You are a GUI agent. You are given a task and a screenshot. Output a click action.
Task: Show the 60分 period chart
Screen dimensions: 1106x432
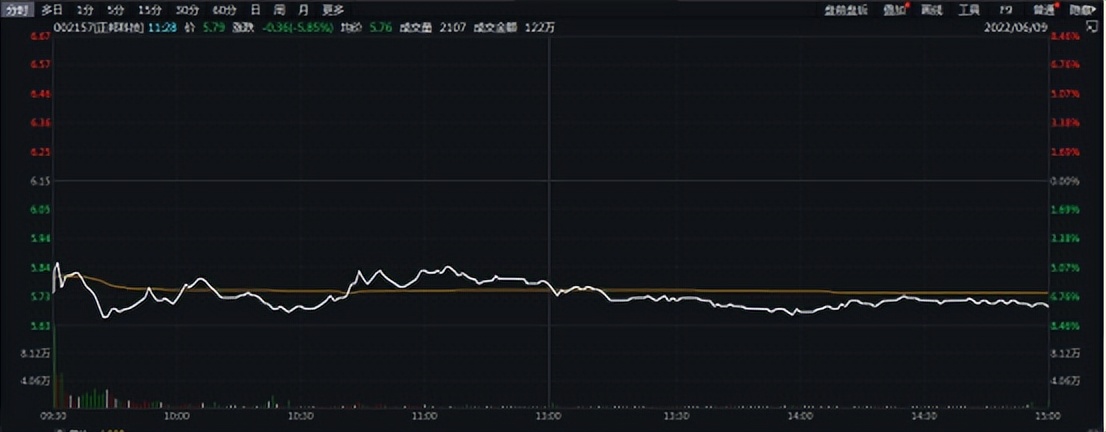coord(223,9)
